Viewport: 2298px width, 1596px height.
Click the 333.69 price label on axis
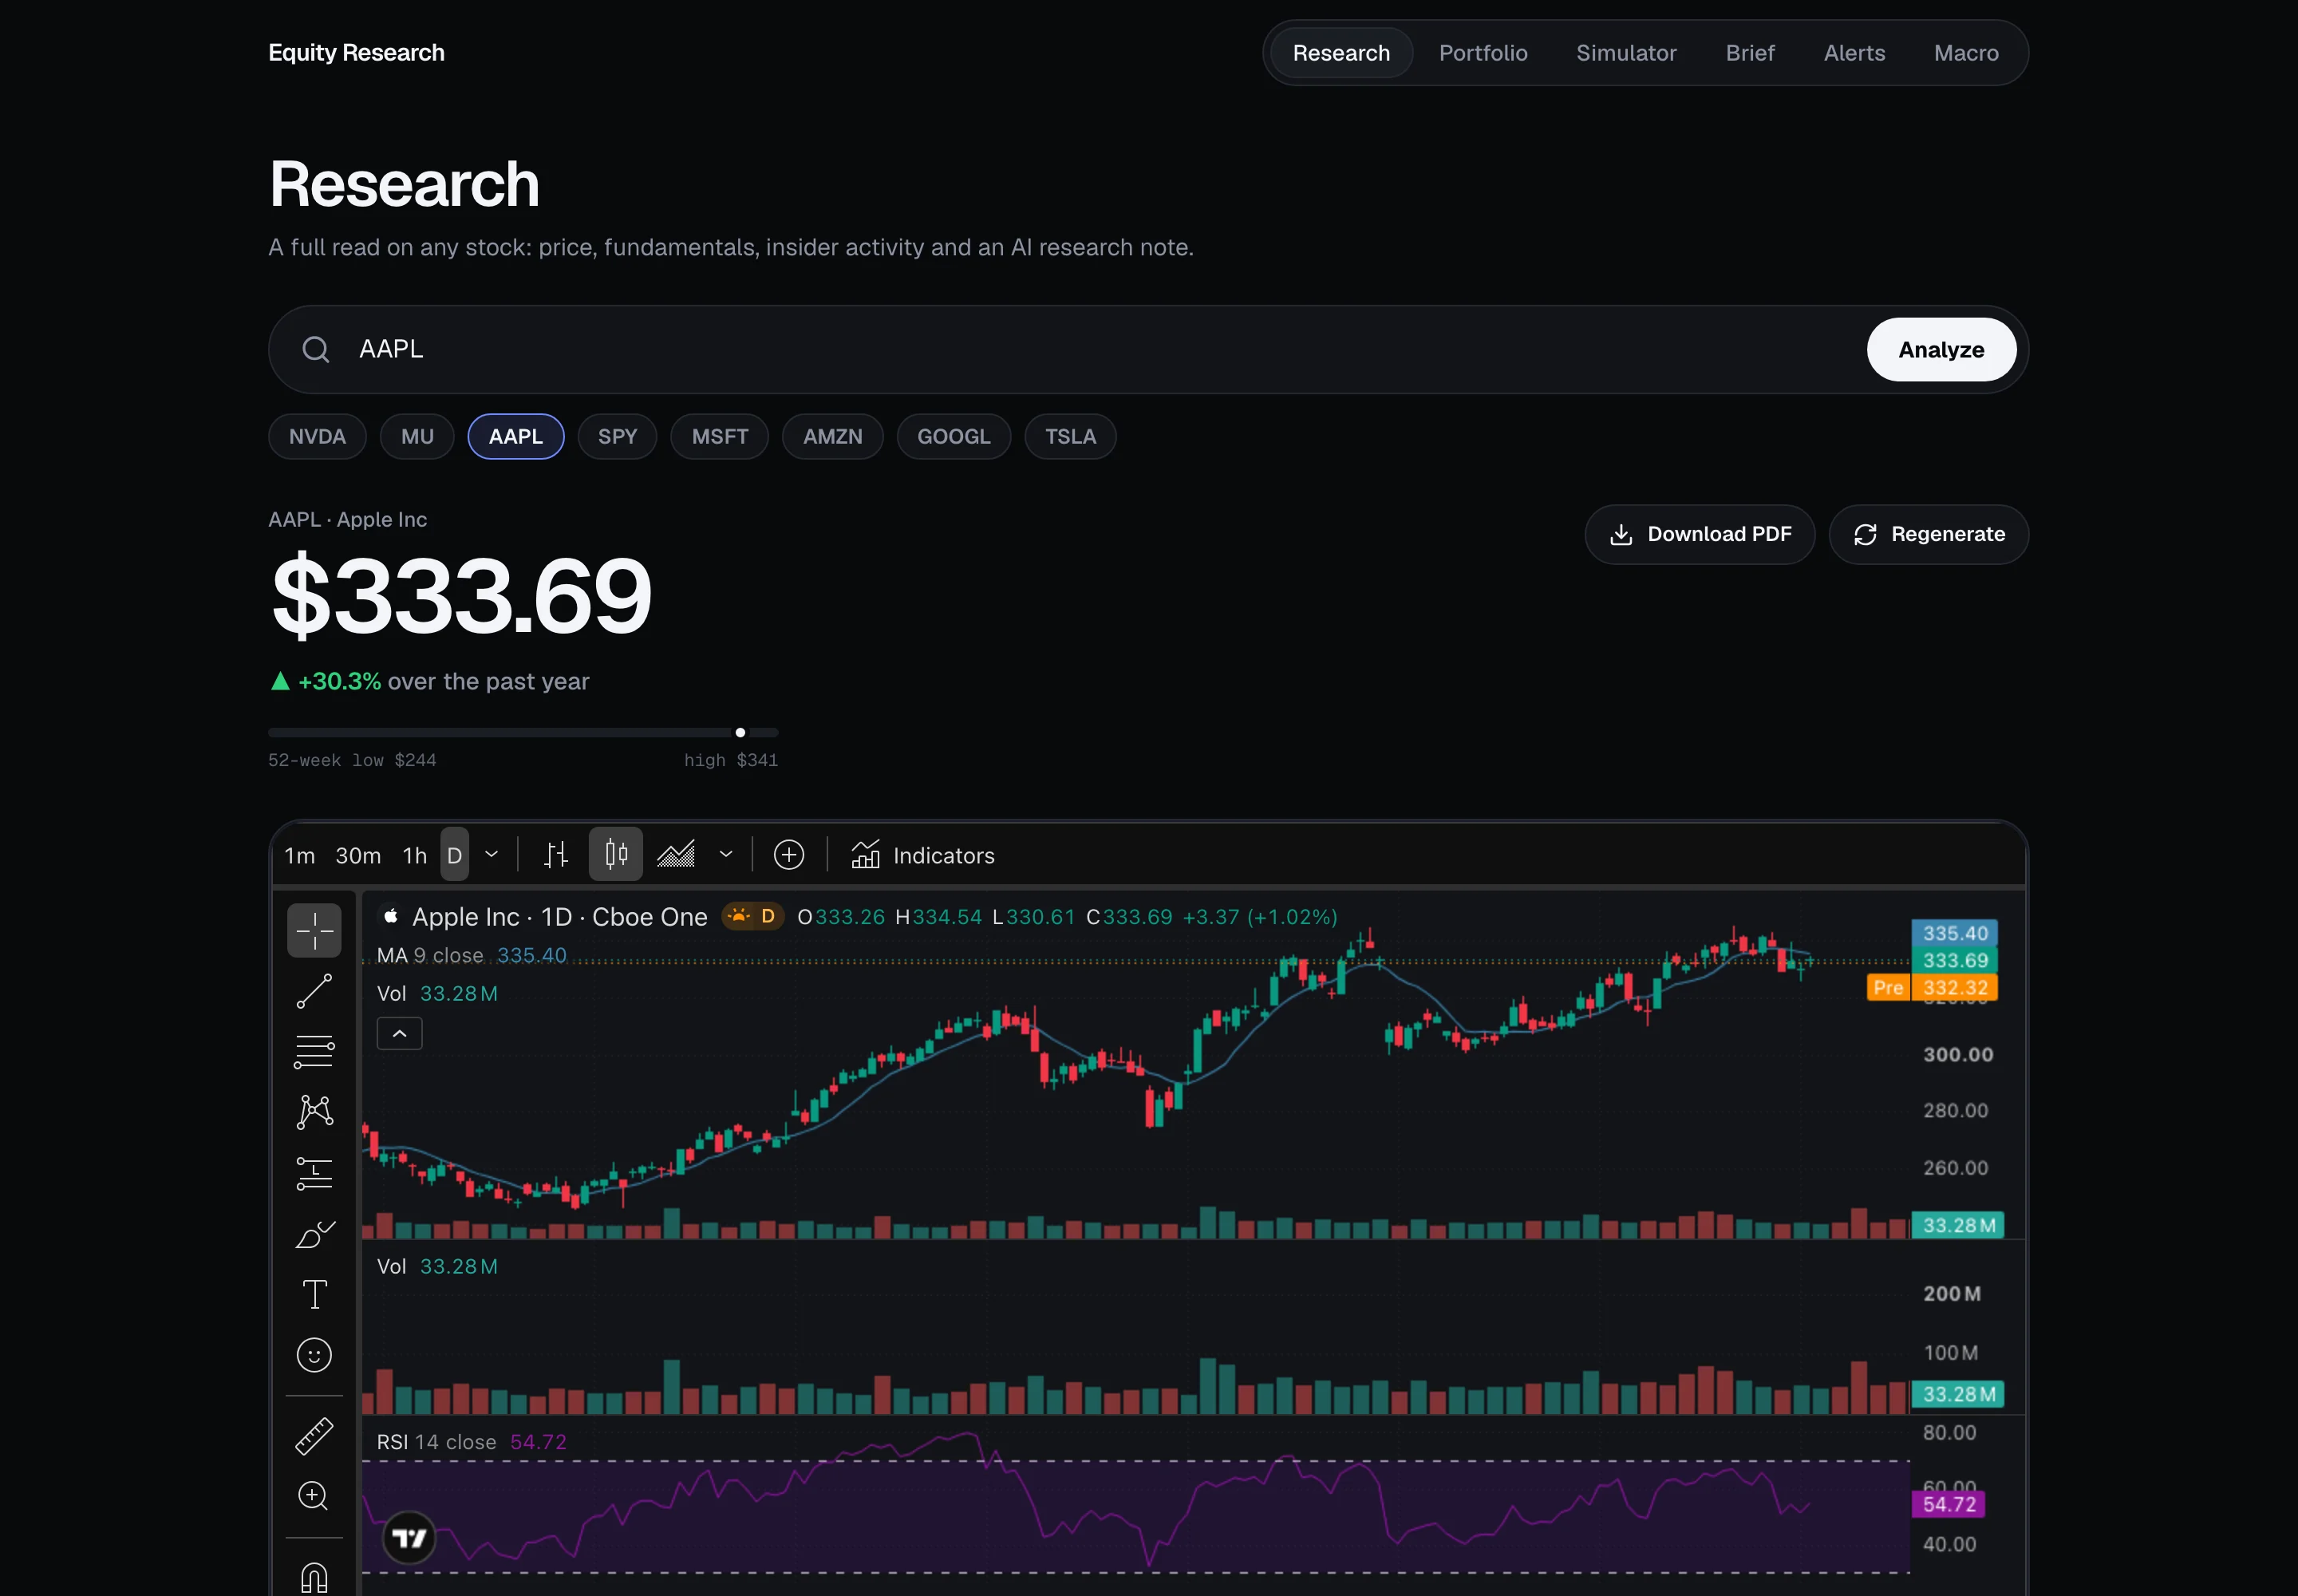pos(1955,961)
